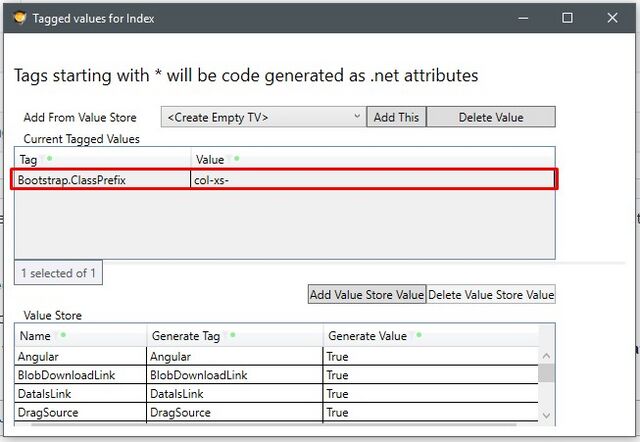Image resolution: width=640 pixels, height=442 pixels.
Task: Select the Bootstrap.ClassPrefix tag cell
Action: pos(102,180)
